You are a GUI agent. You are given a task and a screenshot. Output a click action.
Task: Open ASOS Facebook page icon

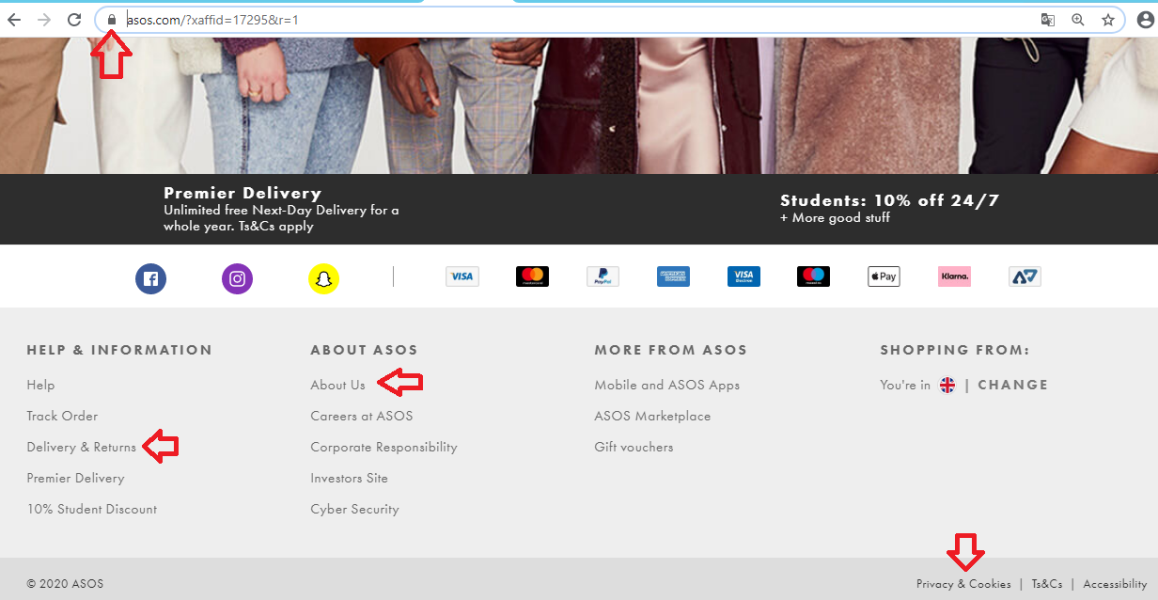point(151,279)
